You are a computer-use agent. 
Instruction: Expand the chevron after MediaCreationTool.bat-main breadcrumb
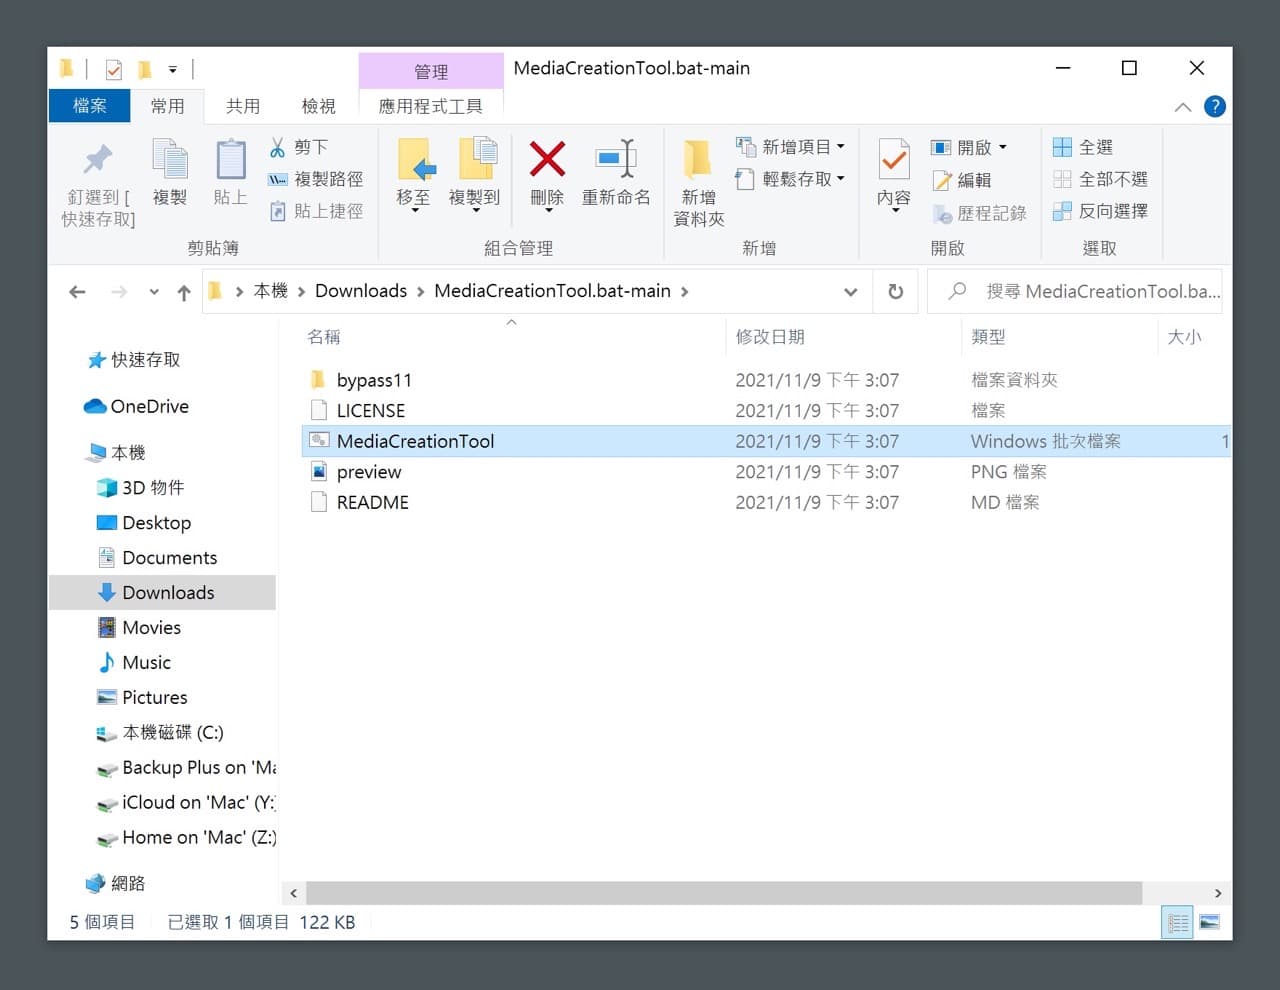[684, 292]
